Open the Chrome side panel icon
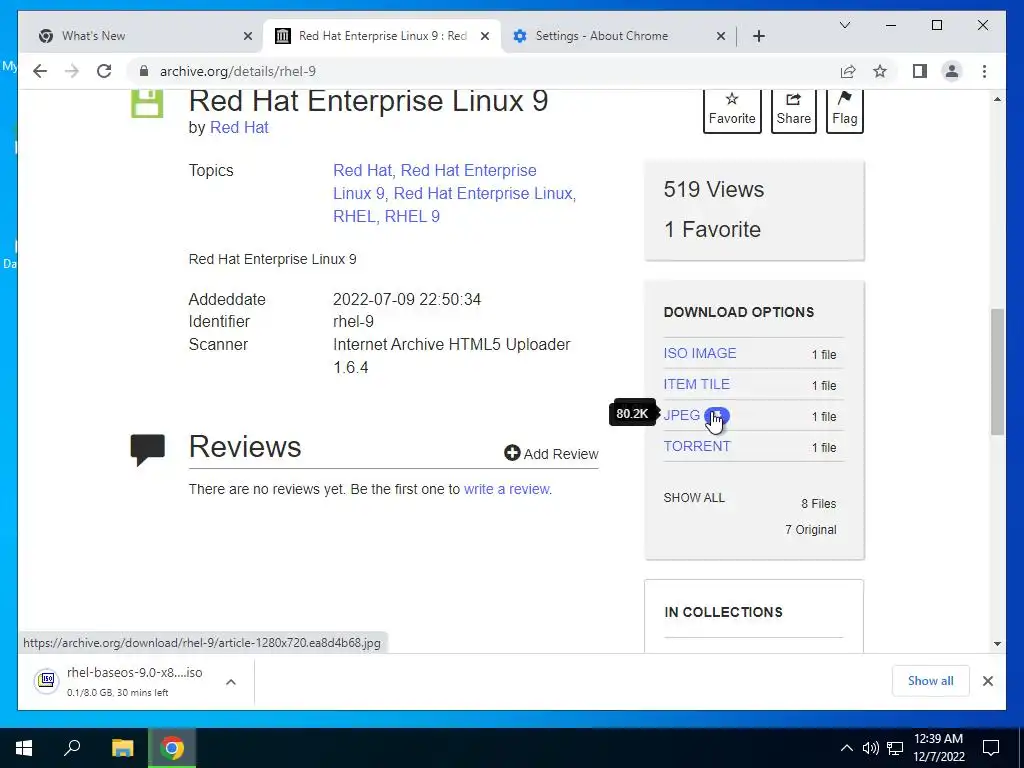 pyautogui.click(x=920, y=71)
